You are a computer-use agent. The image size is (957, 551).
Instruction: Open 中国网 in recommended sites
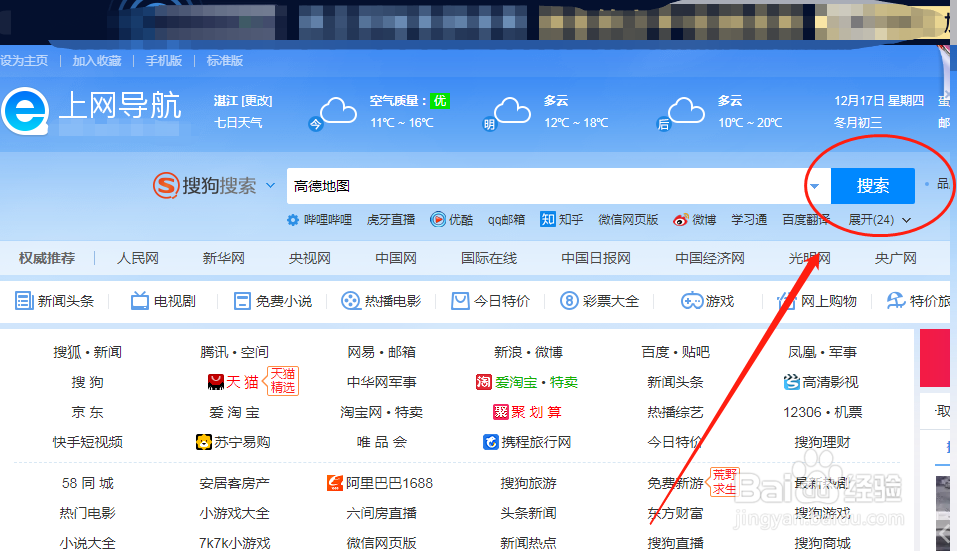[x=395, y=258]
